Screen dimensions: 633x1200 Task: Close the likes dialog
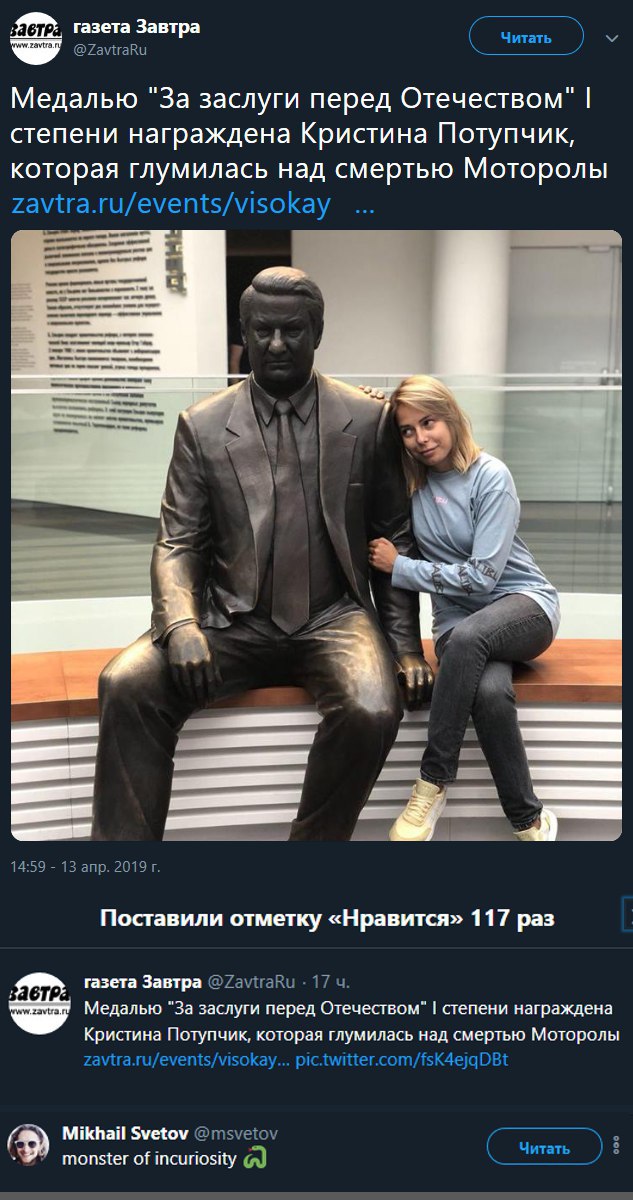627,915
